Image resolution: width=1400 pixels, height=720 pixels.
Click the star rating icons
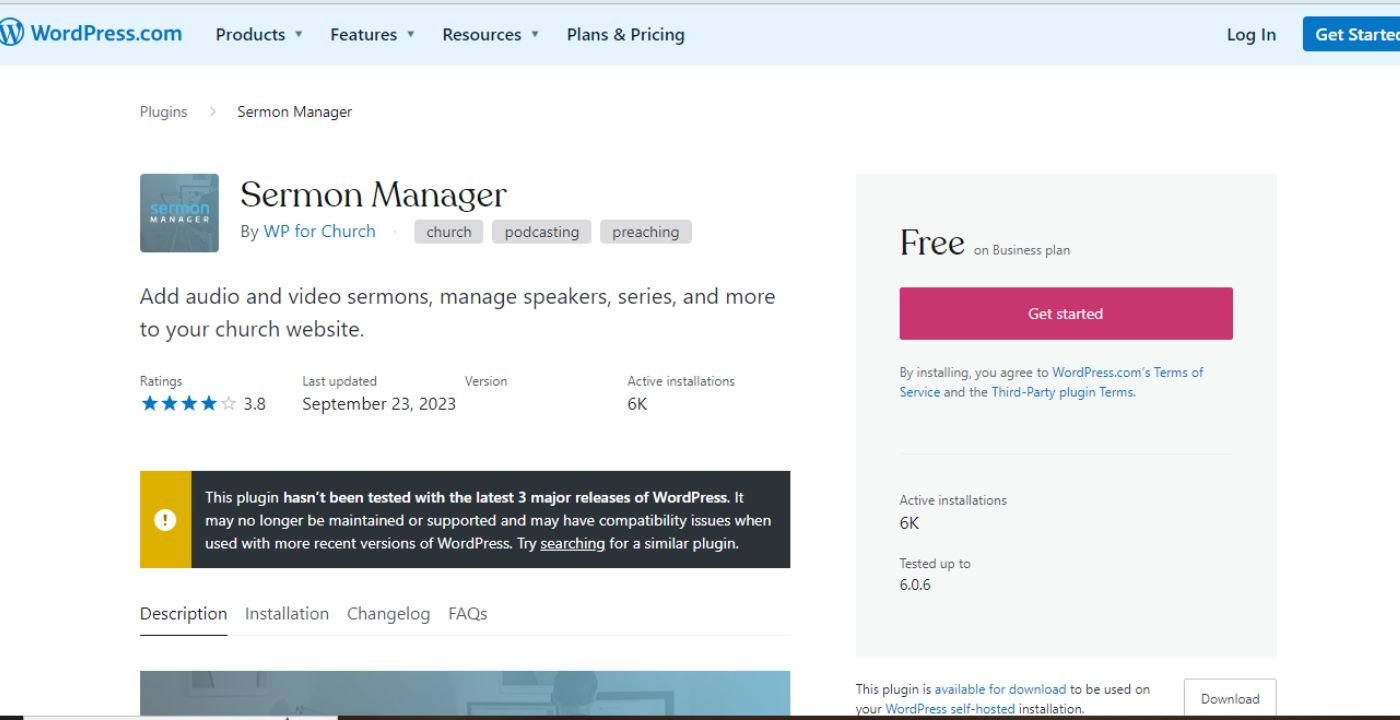pyautogui.click(x=188, y=404)
